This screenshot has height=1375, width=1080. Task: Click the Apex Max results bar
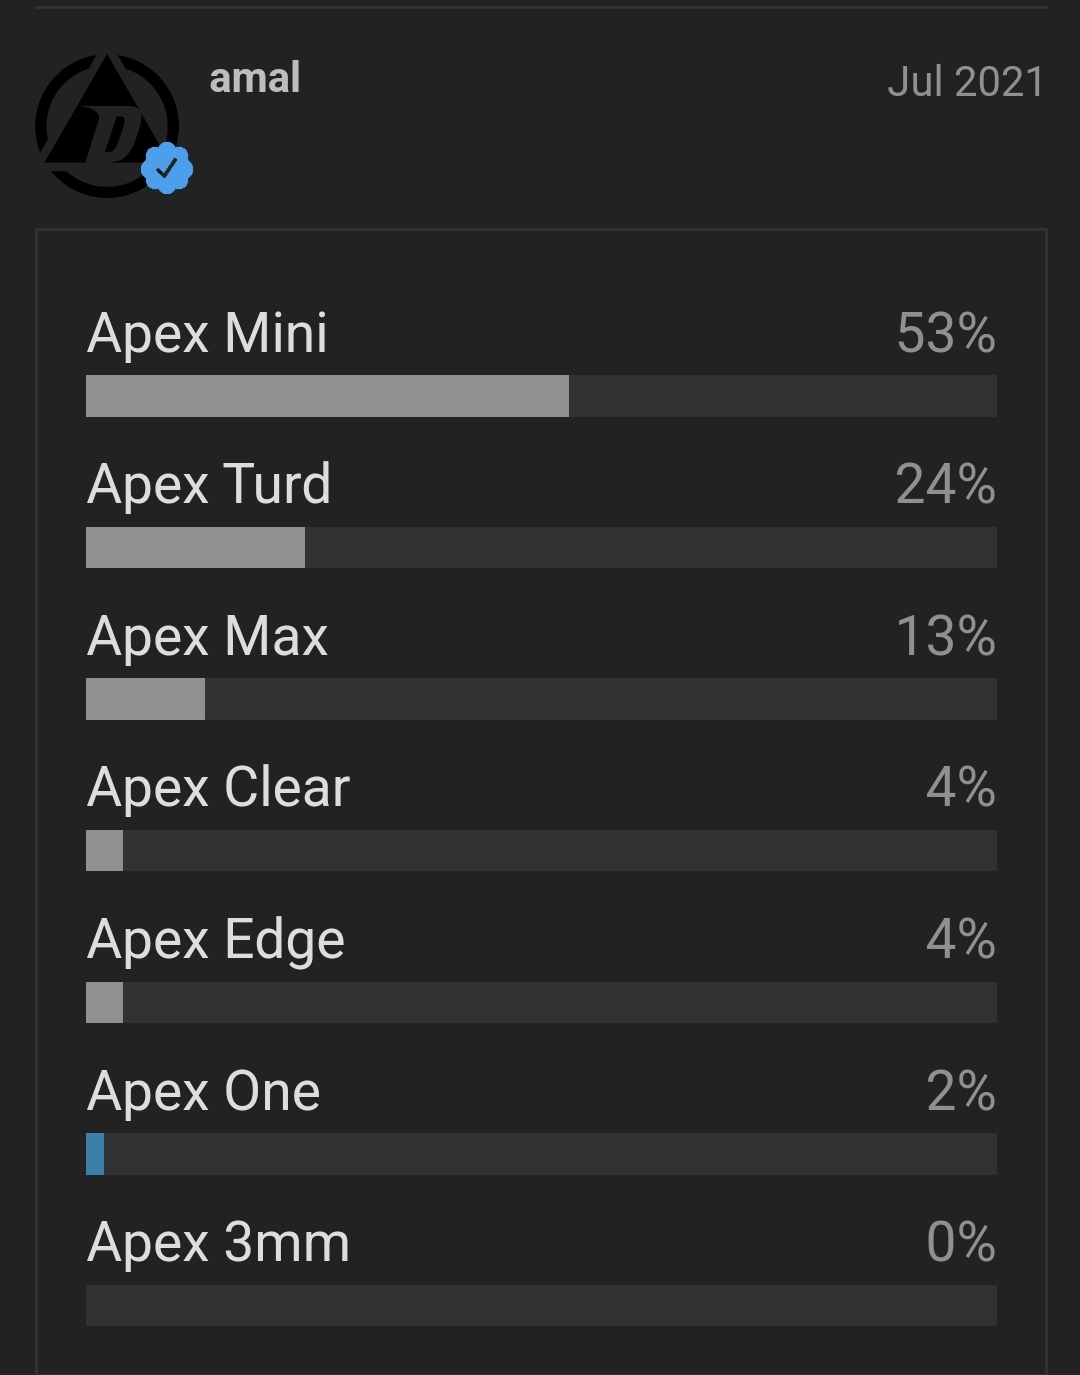click(541, 699)
